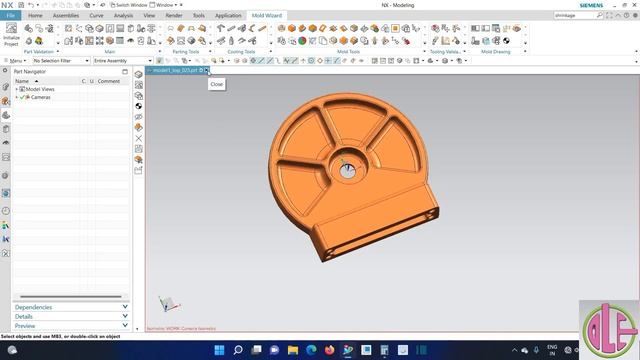Open the Help icon at top right
The width and height of the screenshot is (640, 360).
tap(626, 15)
